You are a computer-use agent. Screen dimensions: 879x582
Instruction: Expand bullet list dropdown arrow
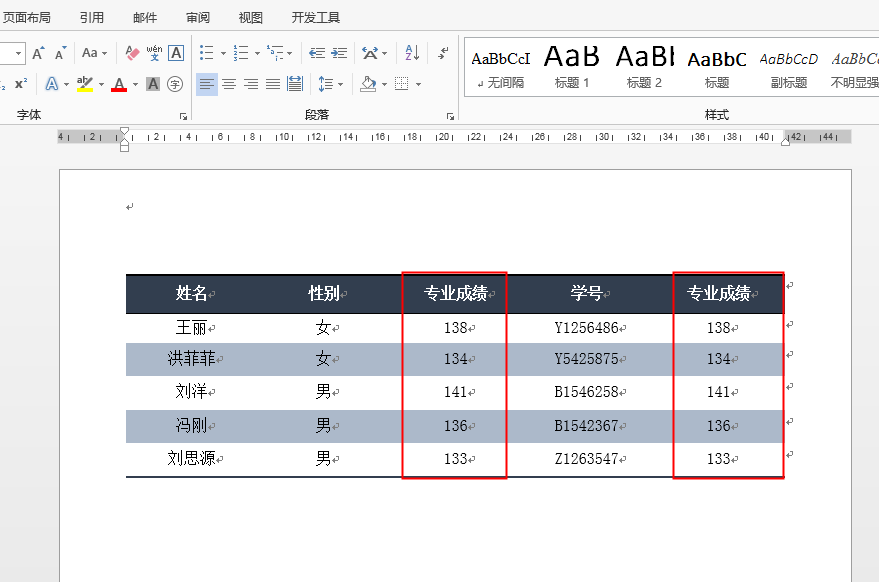[x=223, y=54]
